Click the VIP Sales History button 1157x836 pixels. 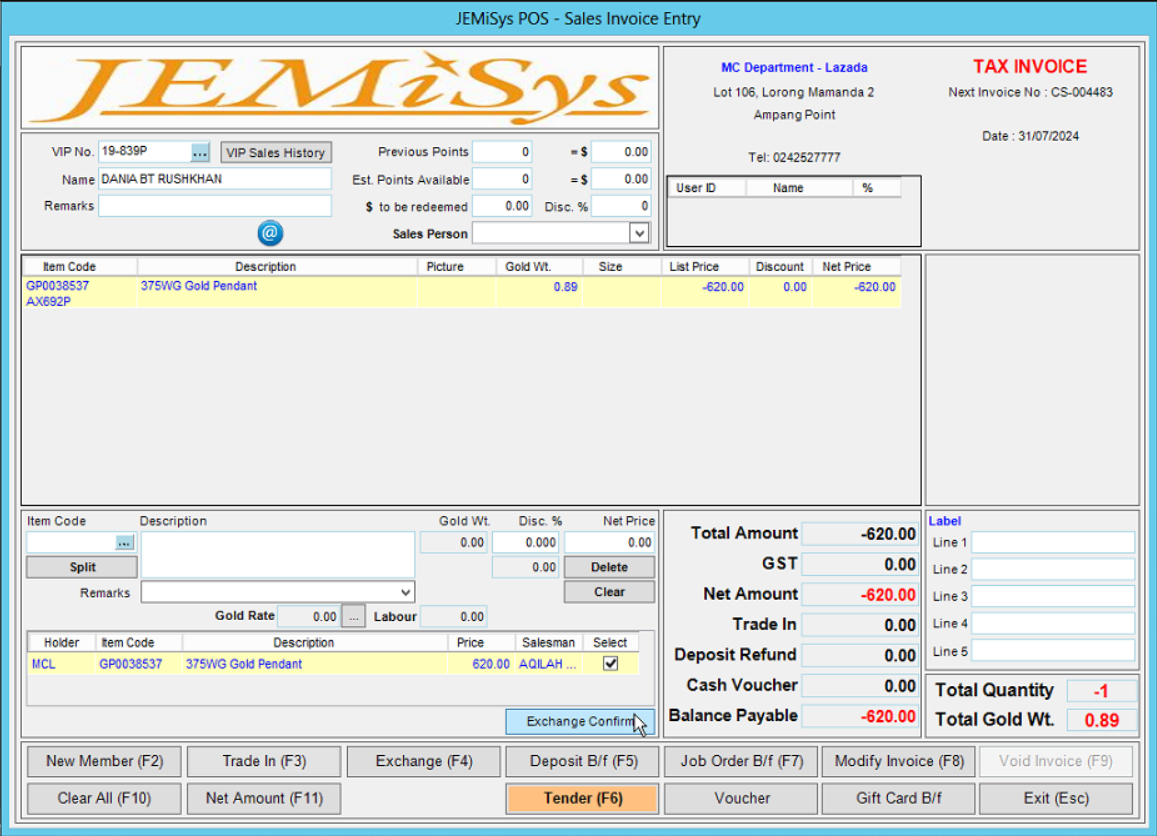coord(274,152)
